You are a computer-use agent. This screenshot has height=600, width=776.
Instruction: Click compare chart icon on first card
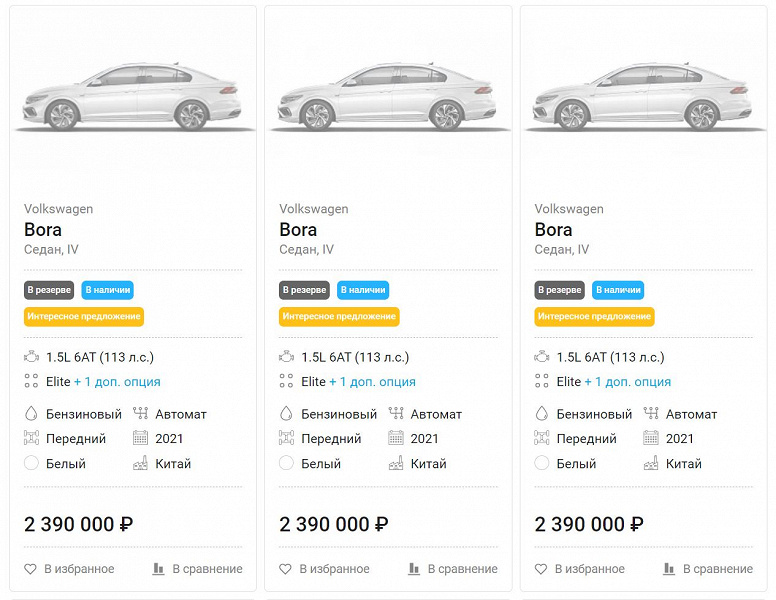click(159, 569)
